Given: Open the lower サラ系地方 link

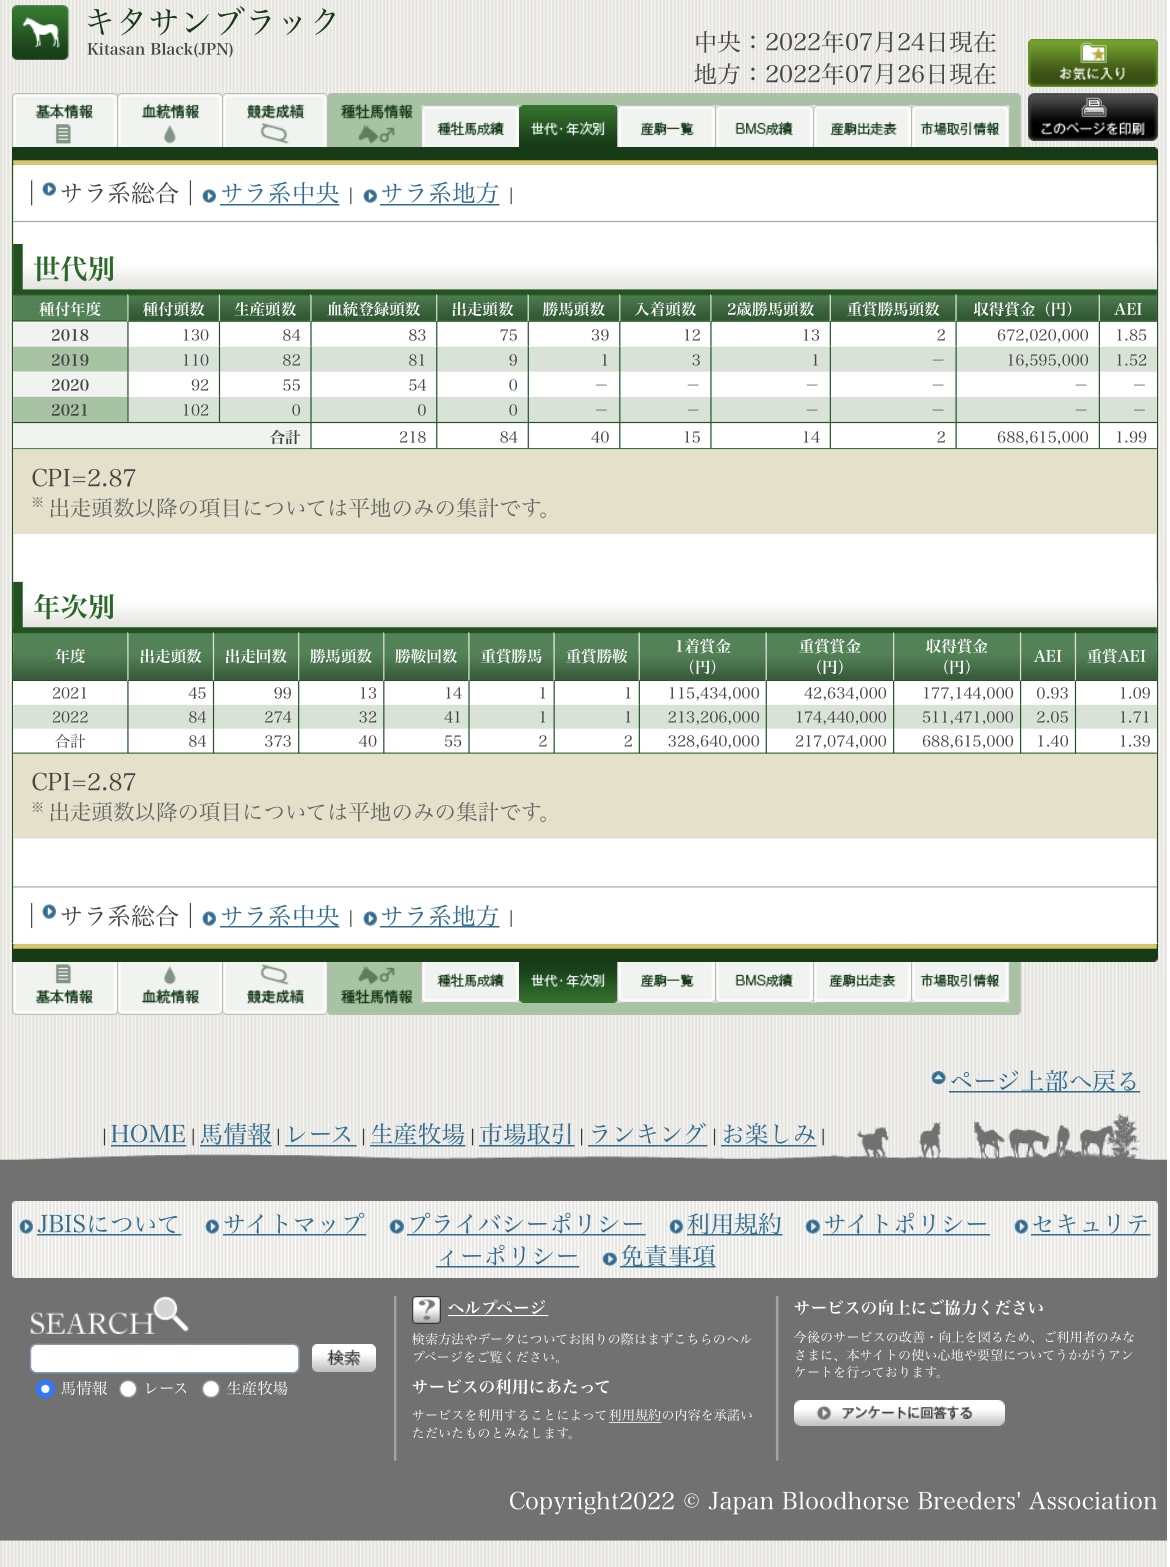Looking at the screenshot, I should point(439,916).
